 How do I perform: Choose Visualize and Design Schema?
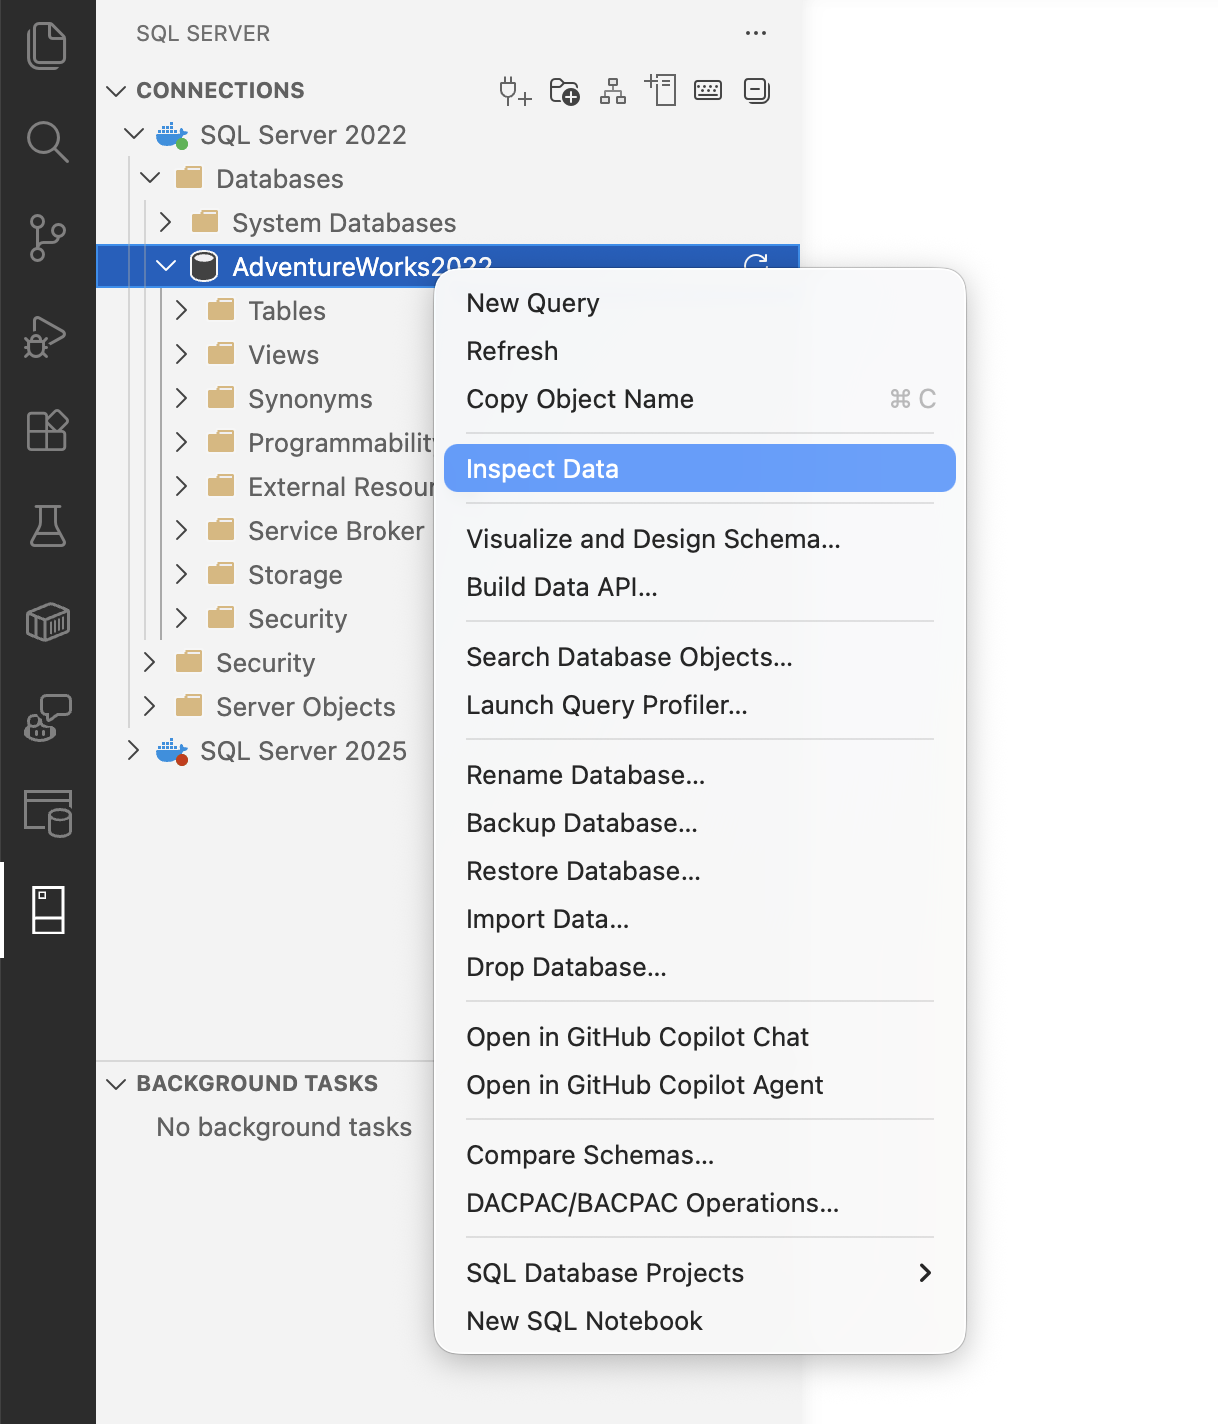pos(699,539)
